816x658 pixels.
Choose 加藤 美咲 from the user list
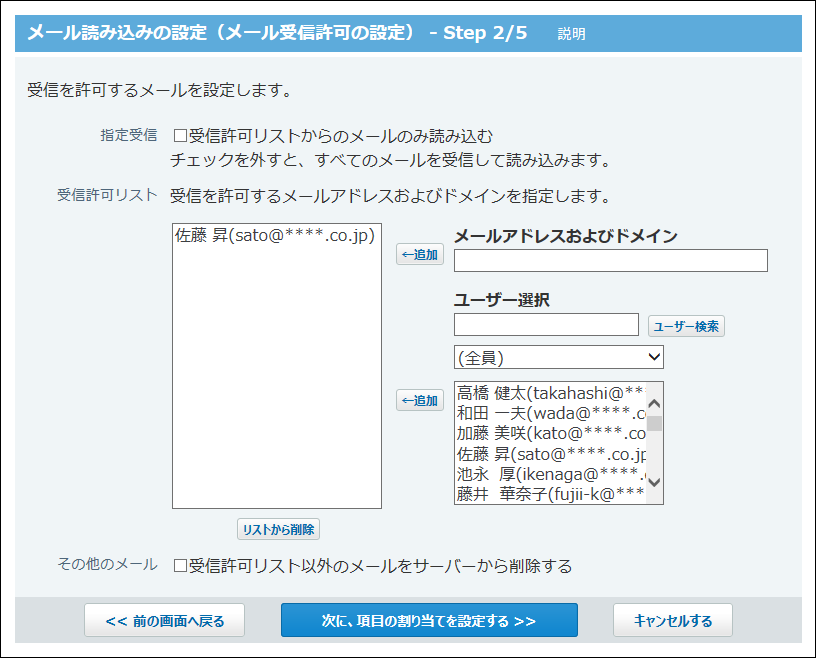[x=550, y=434]
